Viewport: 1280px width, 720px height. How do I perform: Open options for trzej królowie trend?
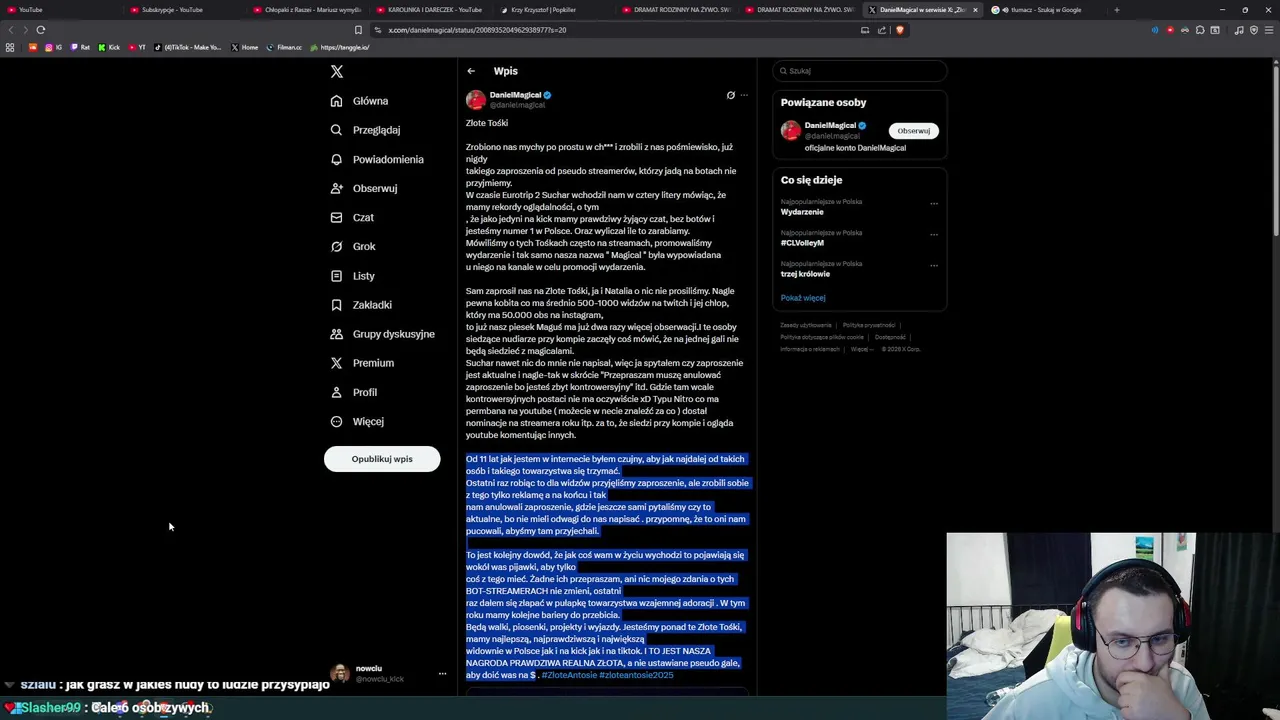point(934,266)
